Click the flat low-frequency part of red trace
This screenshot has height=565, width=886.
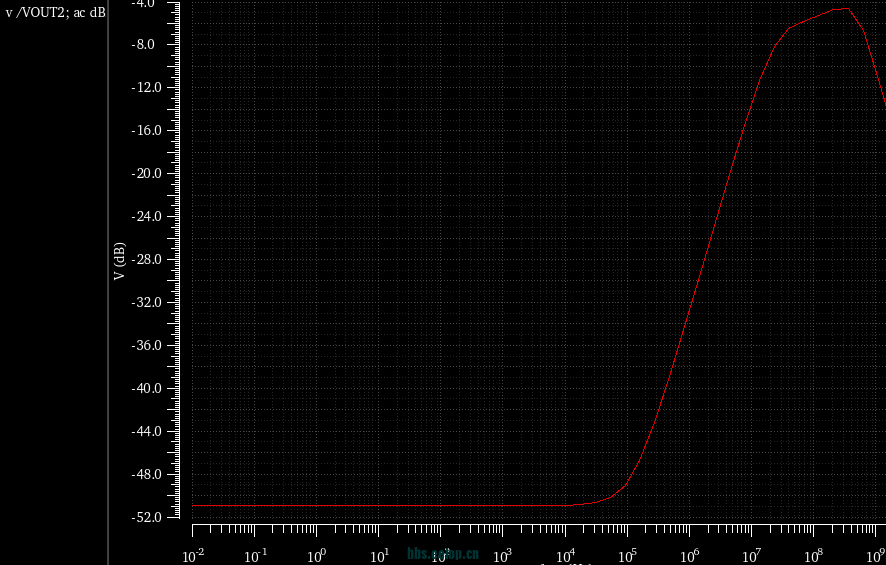[x=380, y=505]
